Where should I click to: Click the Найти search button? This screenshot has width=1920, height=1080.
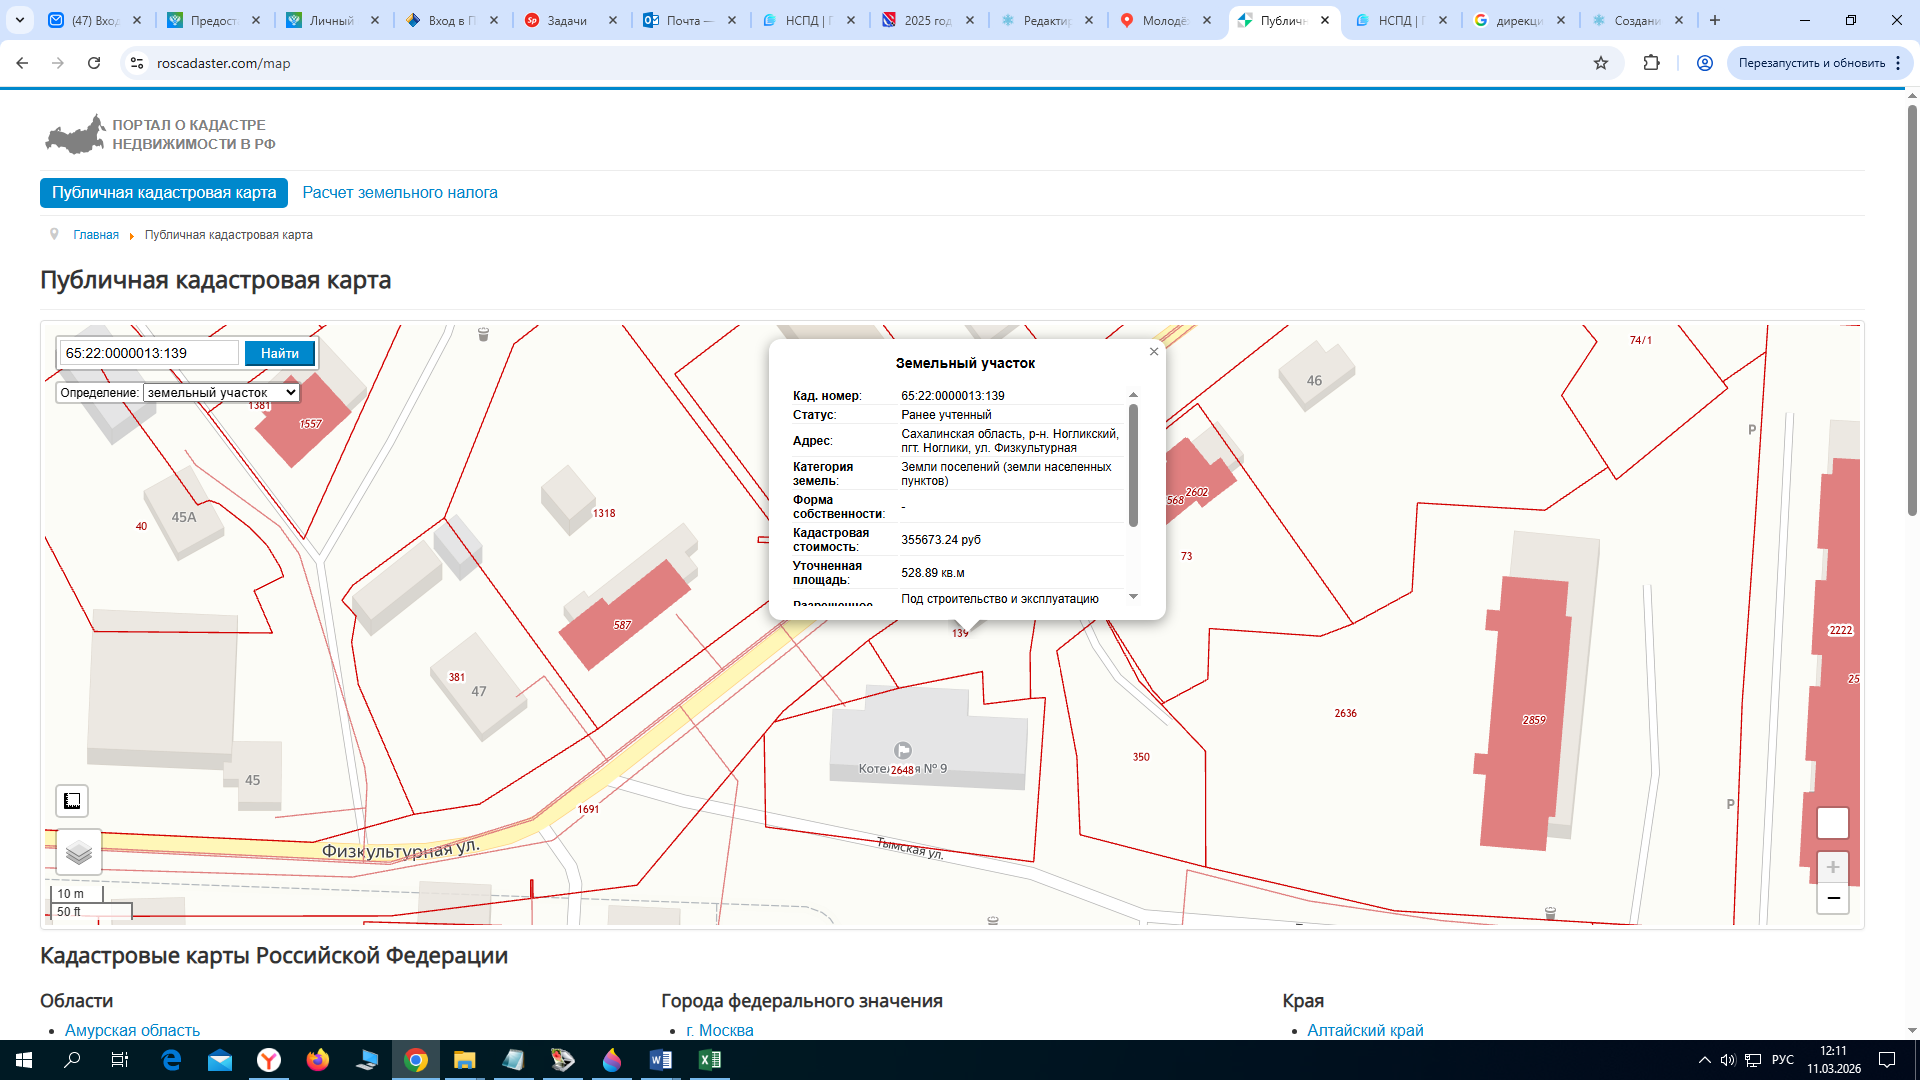click(x=280, y=353)
